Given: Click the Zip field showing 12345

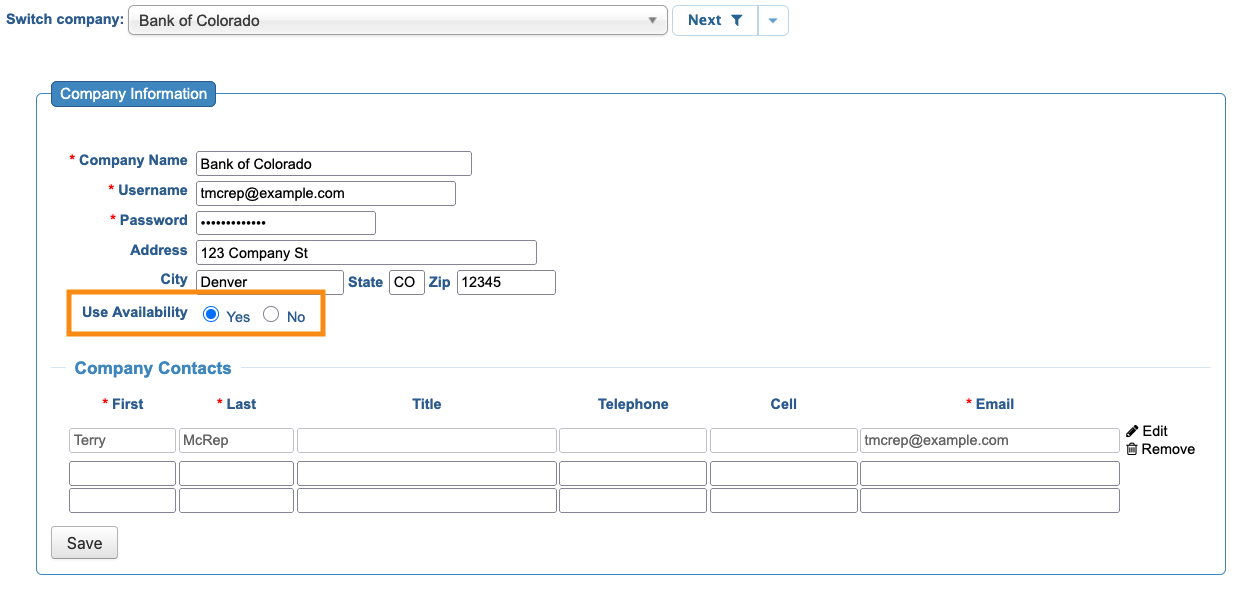Looking at the screenshot, I should pos(506,282).
